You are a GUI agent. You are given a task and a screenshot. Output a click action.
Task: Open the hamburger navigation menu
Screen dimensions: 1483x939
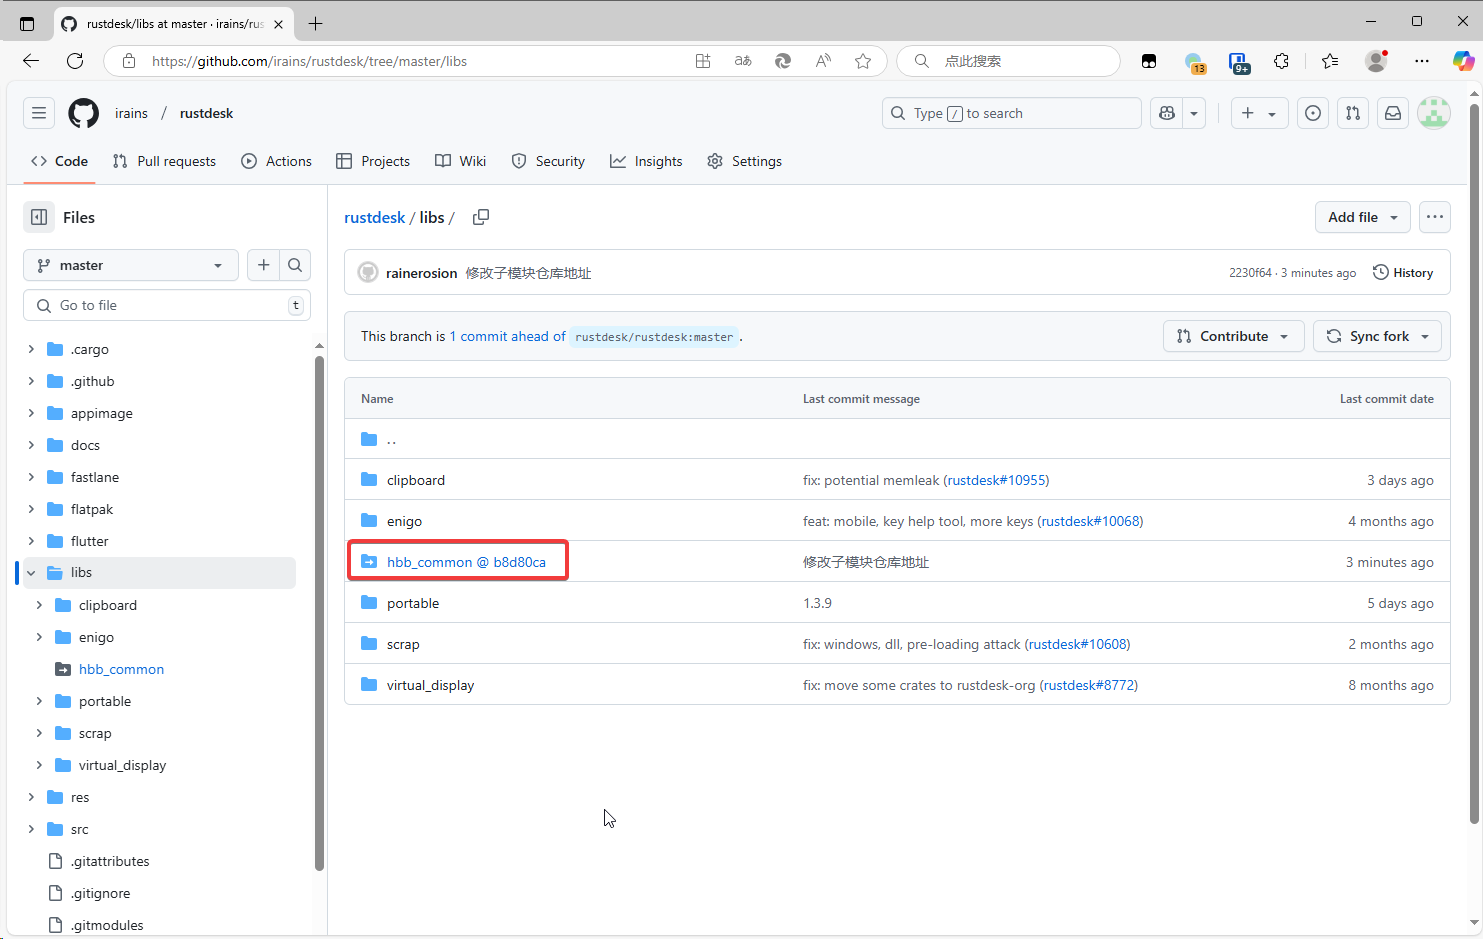pos(39,113)
